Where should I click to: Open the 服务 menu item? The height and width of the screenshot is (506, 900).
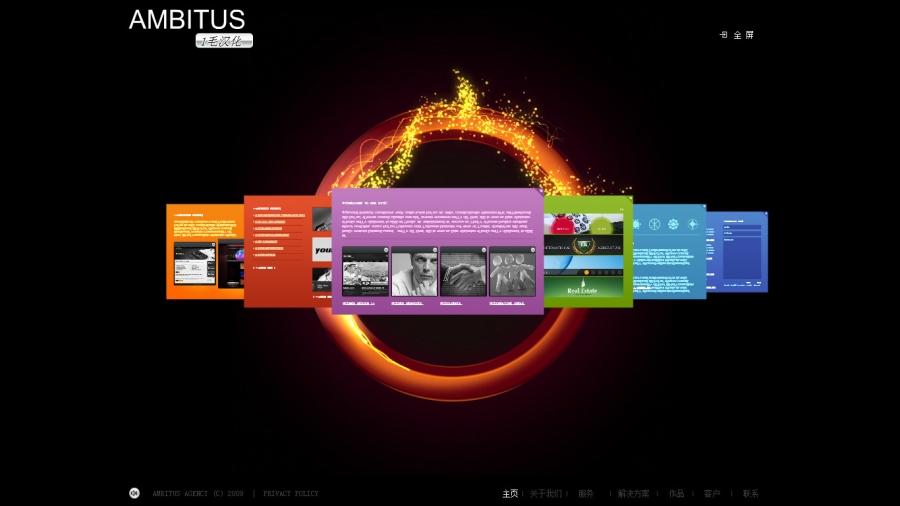pos(586,493)
